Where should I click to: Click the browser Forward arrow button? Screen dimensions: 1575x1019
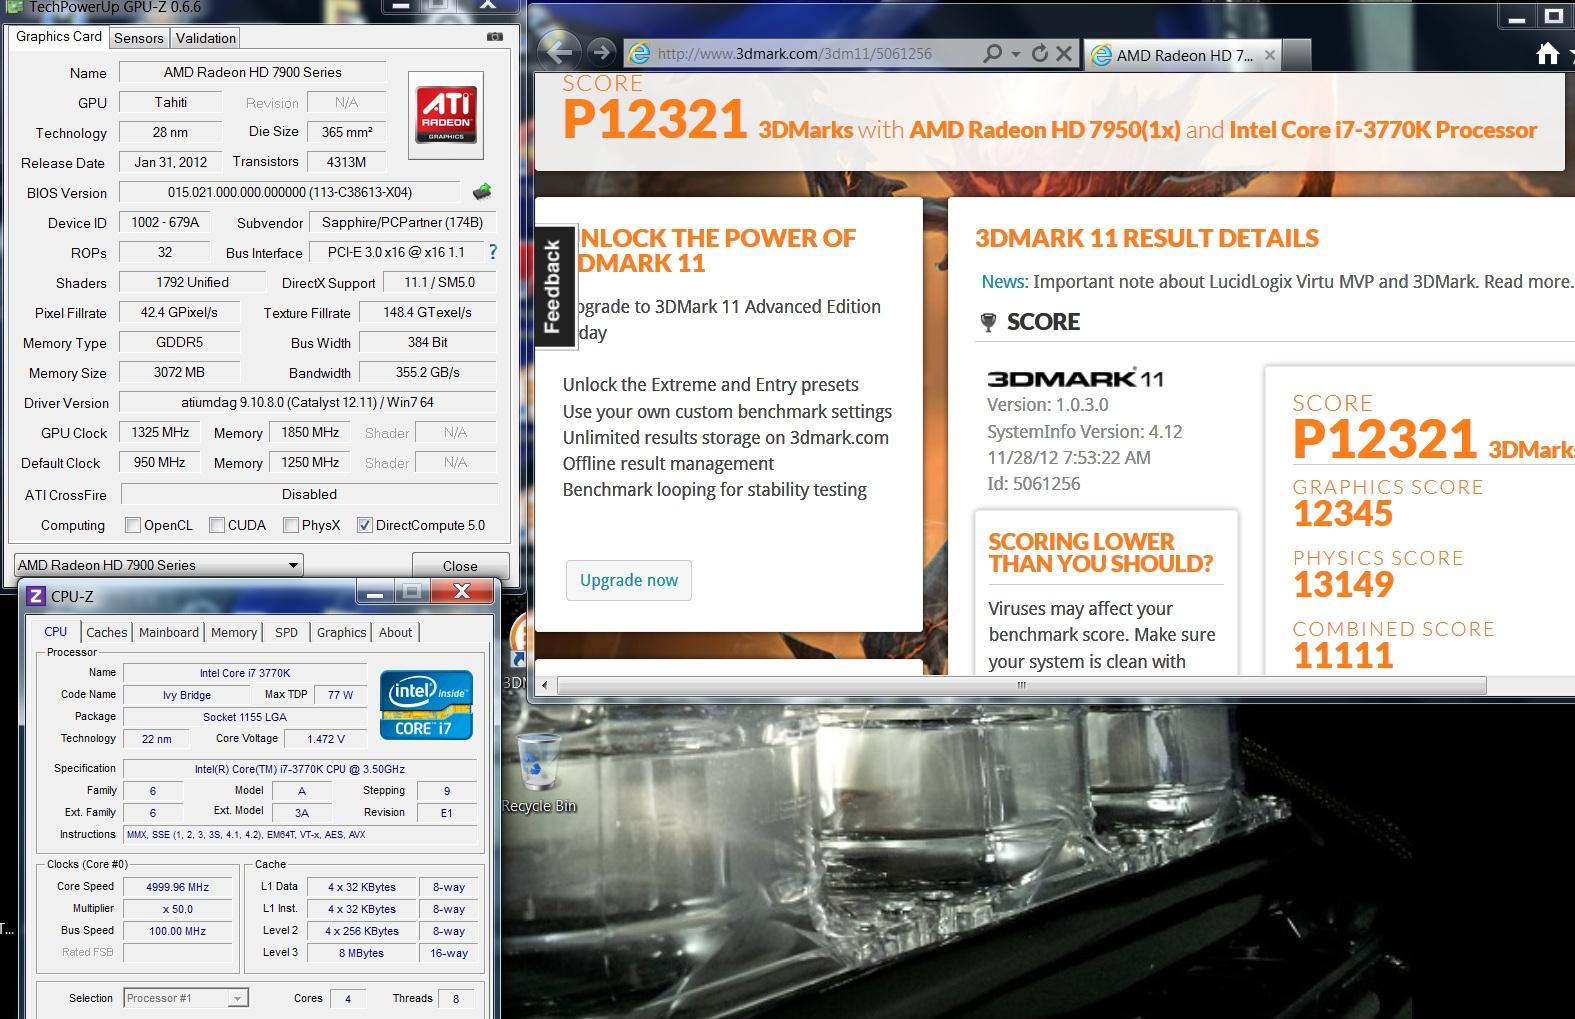pyautogui.click(x=601, y=53)
